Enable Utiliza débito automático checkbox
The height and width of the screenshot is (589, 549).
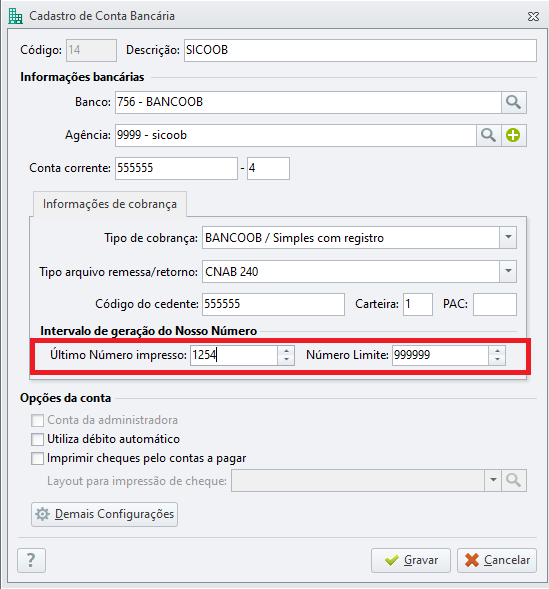point(38,439)
